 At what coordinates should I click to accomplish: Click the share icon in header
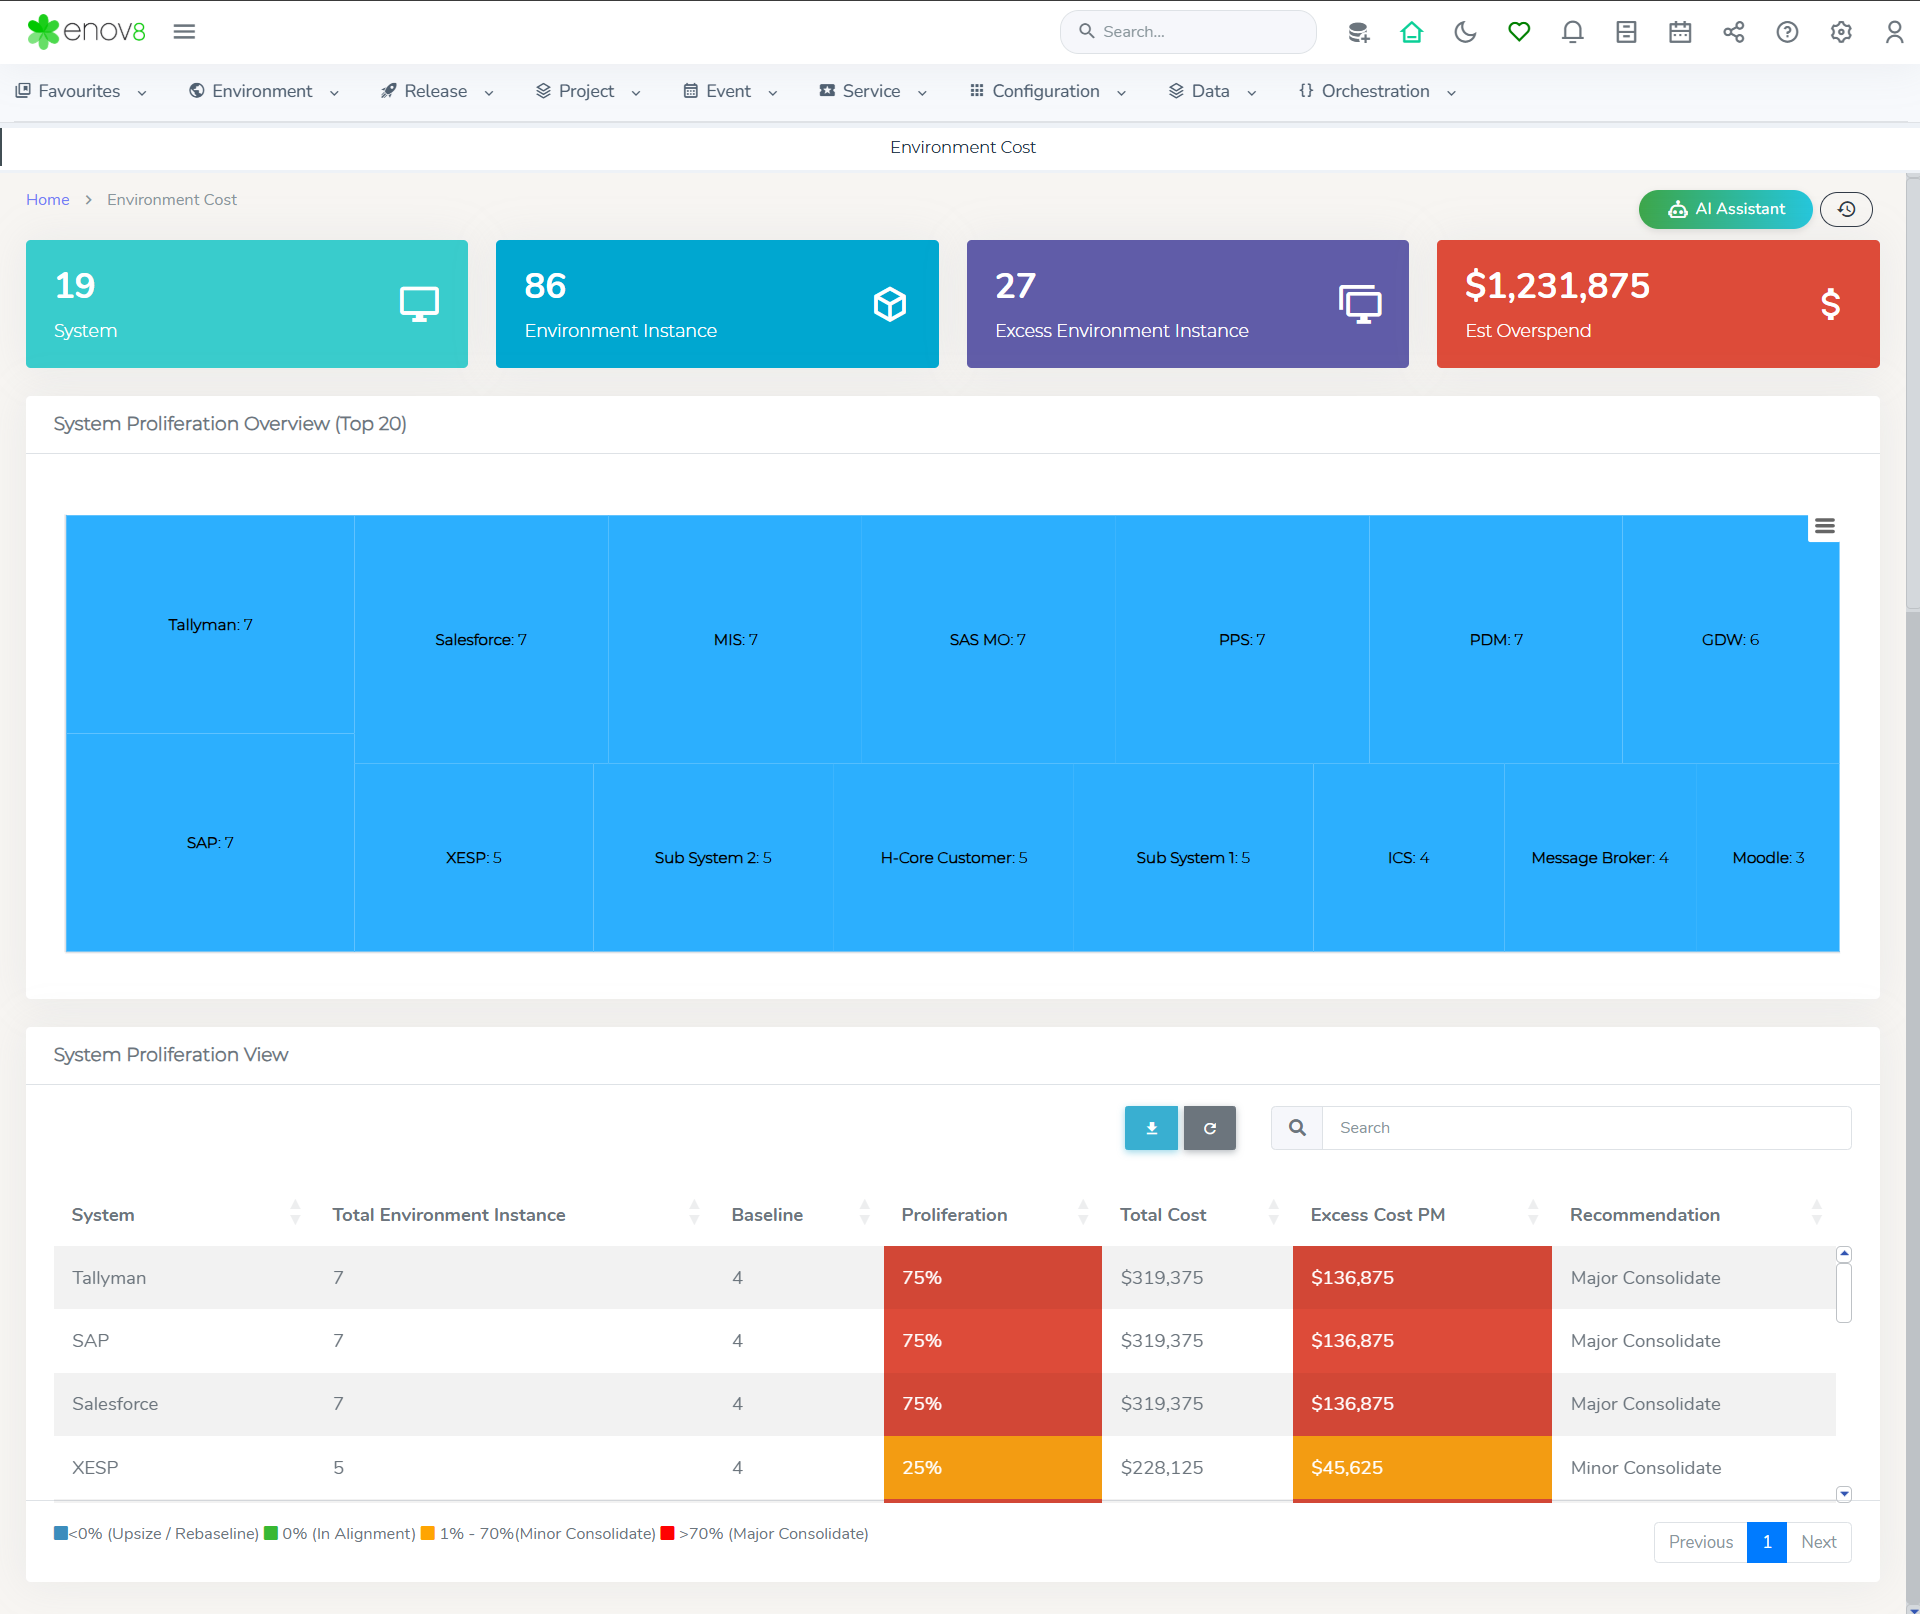click(1733, 32)
